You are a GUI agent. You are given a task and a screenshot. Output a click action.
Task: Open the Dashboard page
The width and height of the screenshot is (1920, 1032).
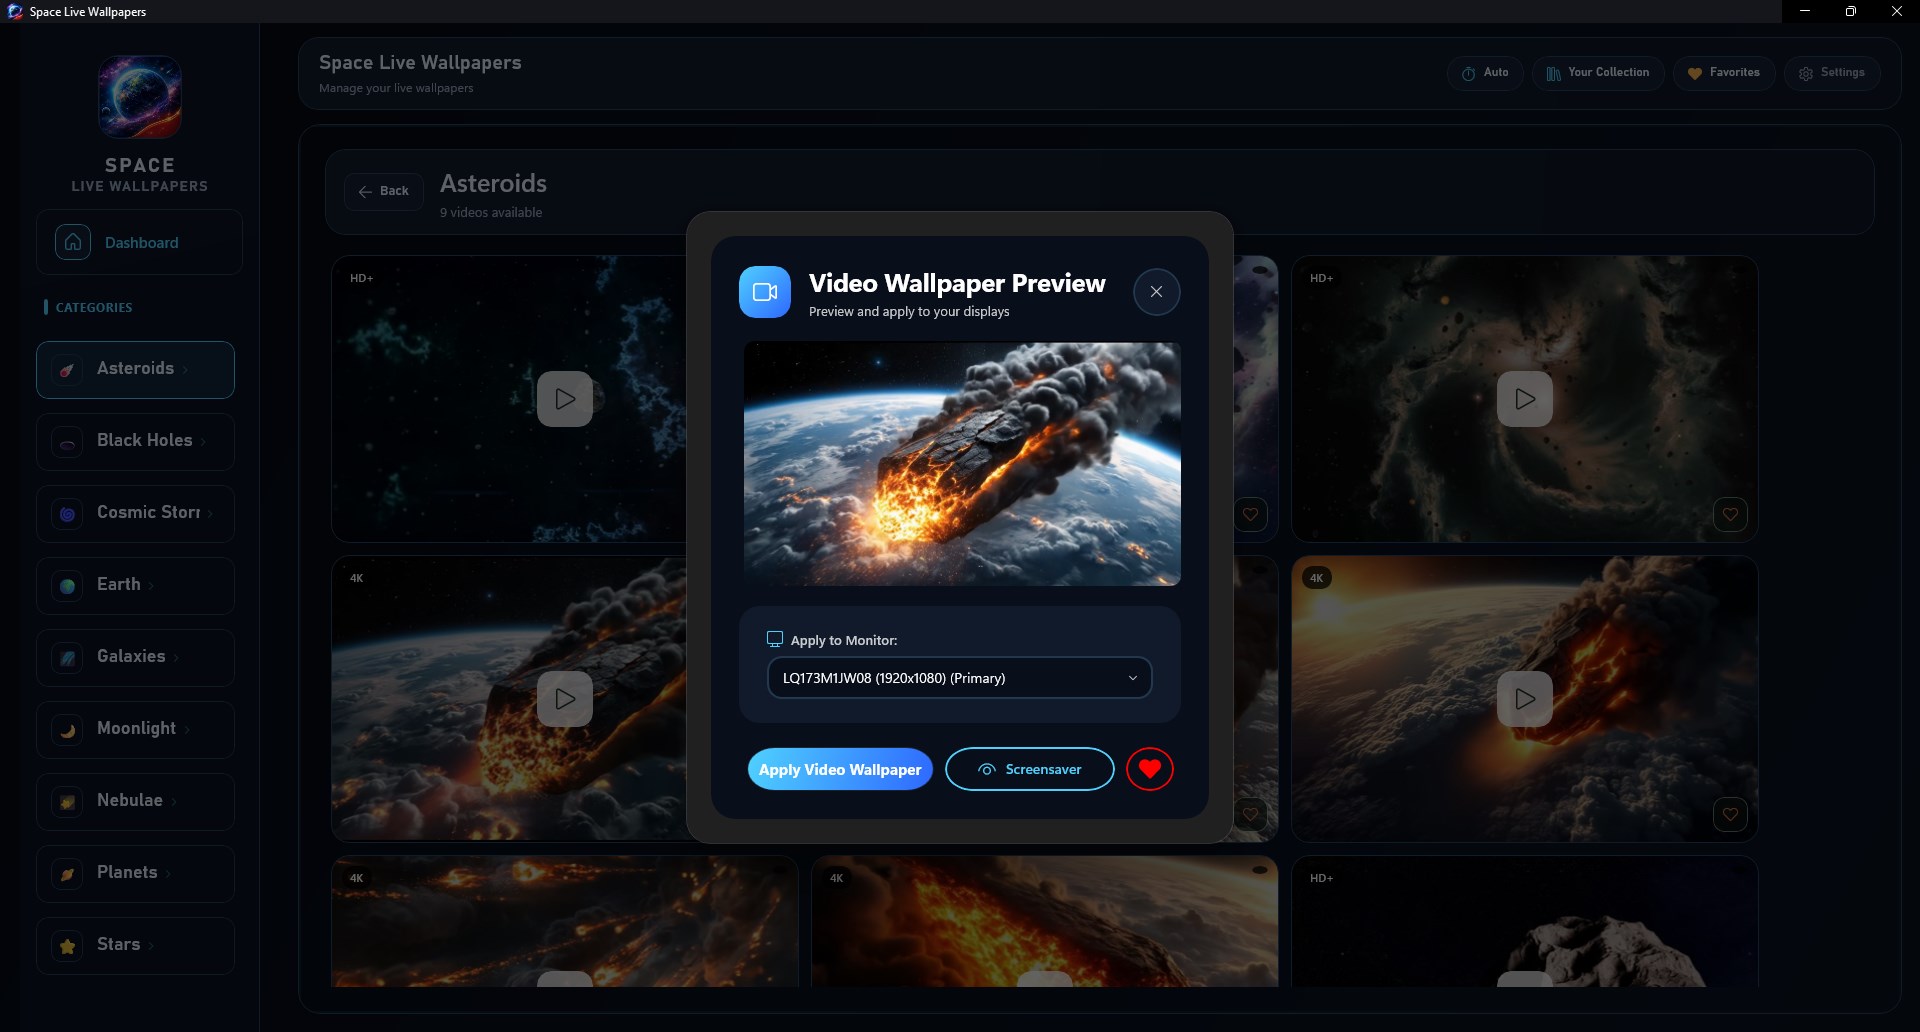pos(139,242)
